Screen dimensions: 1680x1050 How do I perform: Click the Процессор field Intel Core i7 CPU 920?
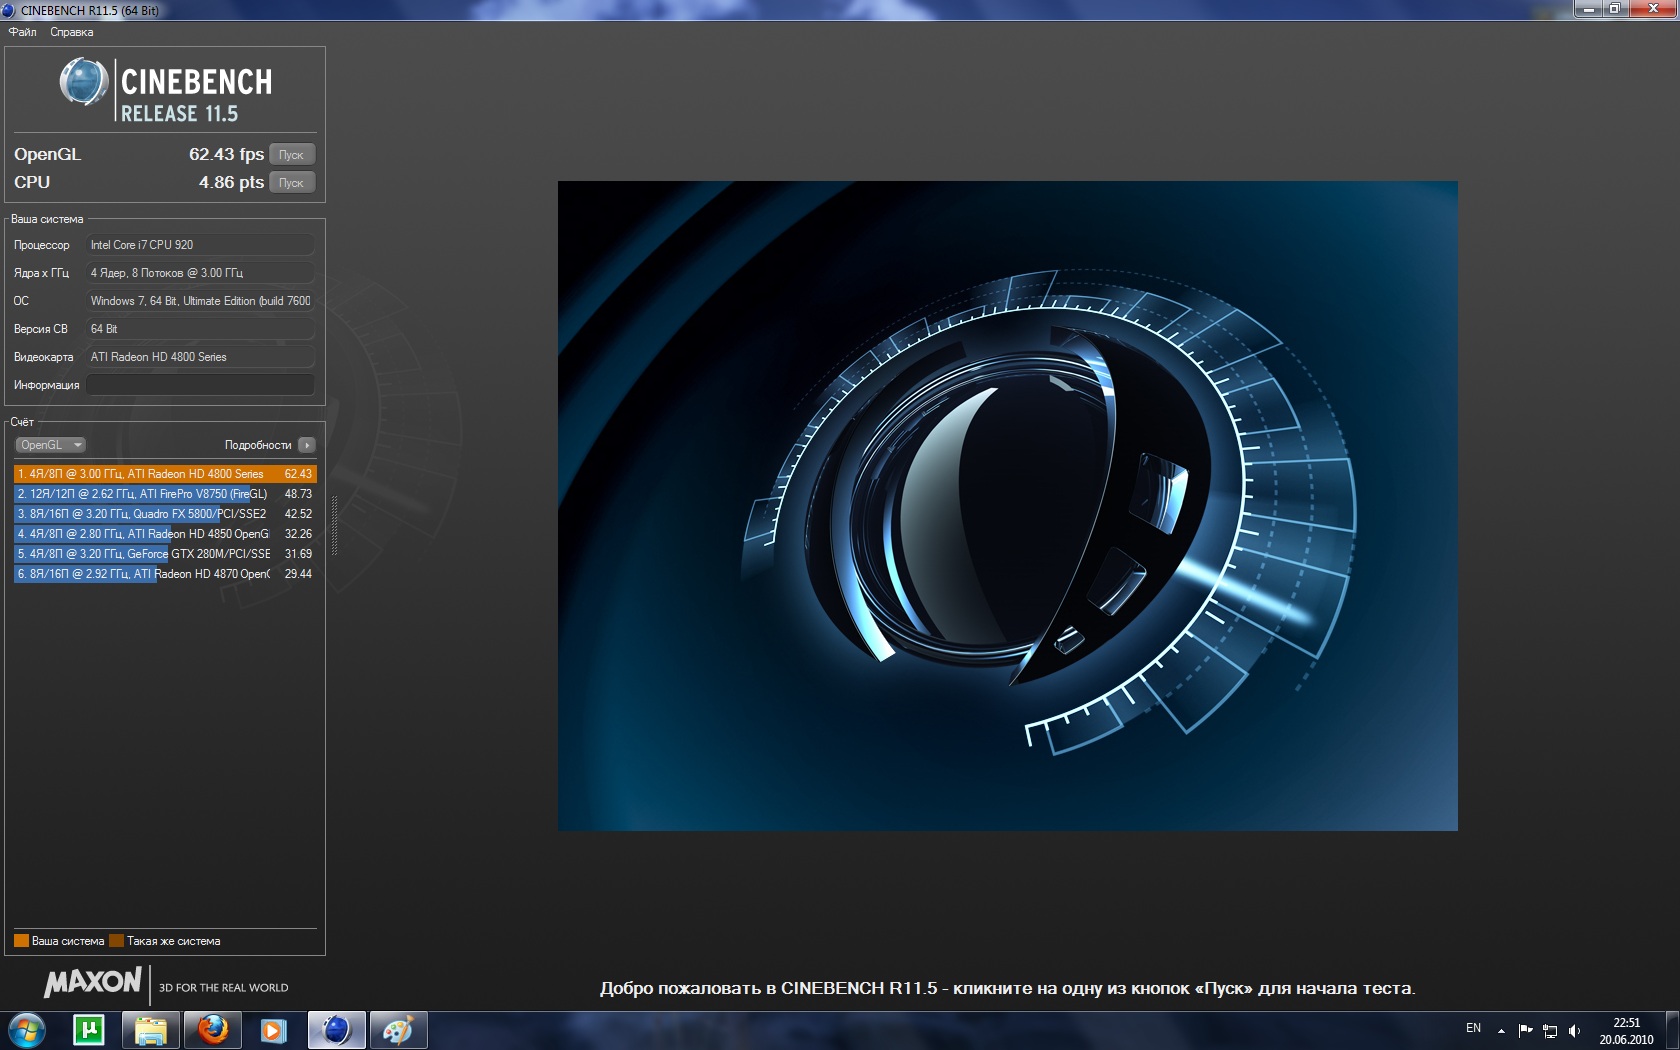click(200, 245)
